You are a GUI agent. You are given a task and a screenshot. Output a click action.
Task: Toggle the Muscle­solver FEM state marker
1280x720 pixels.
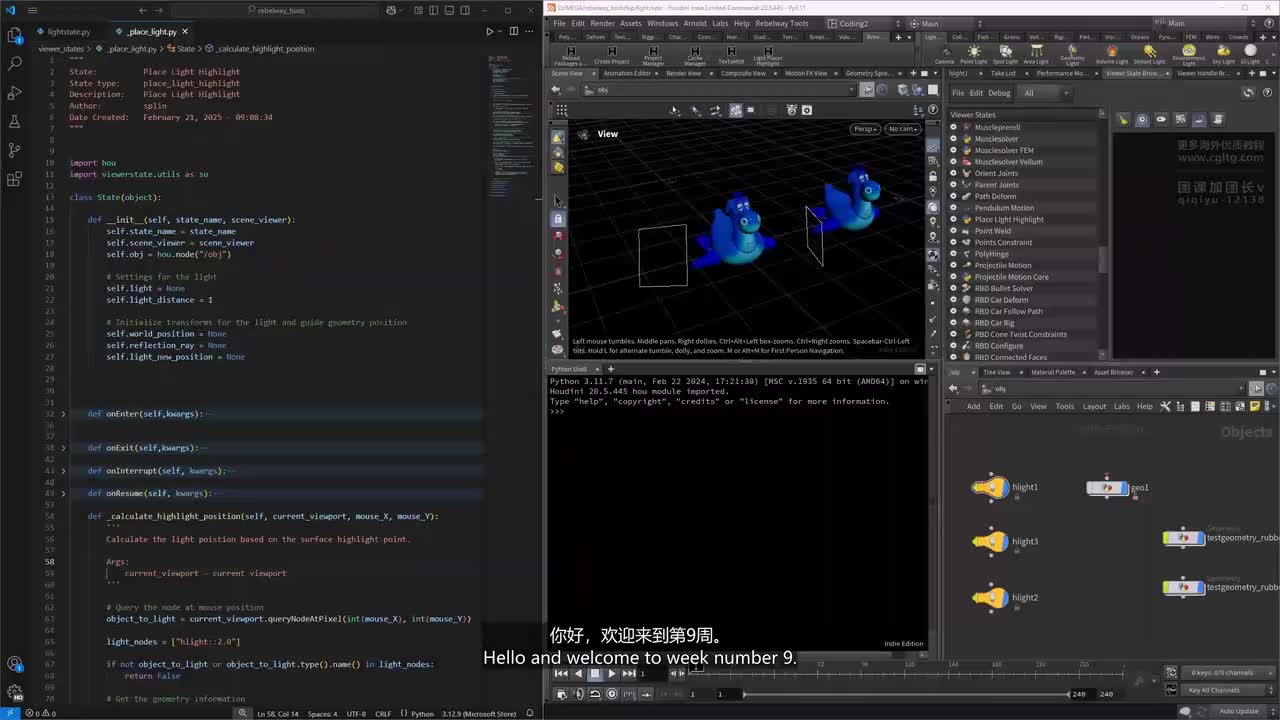point(953,150)
